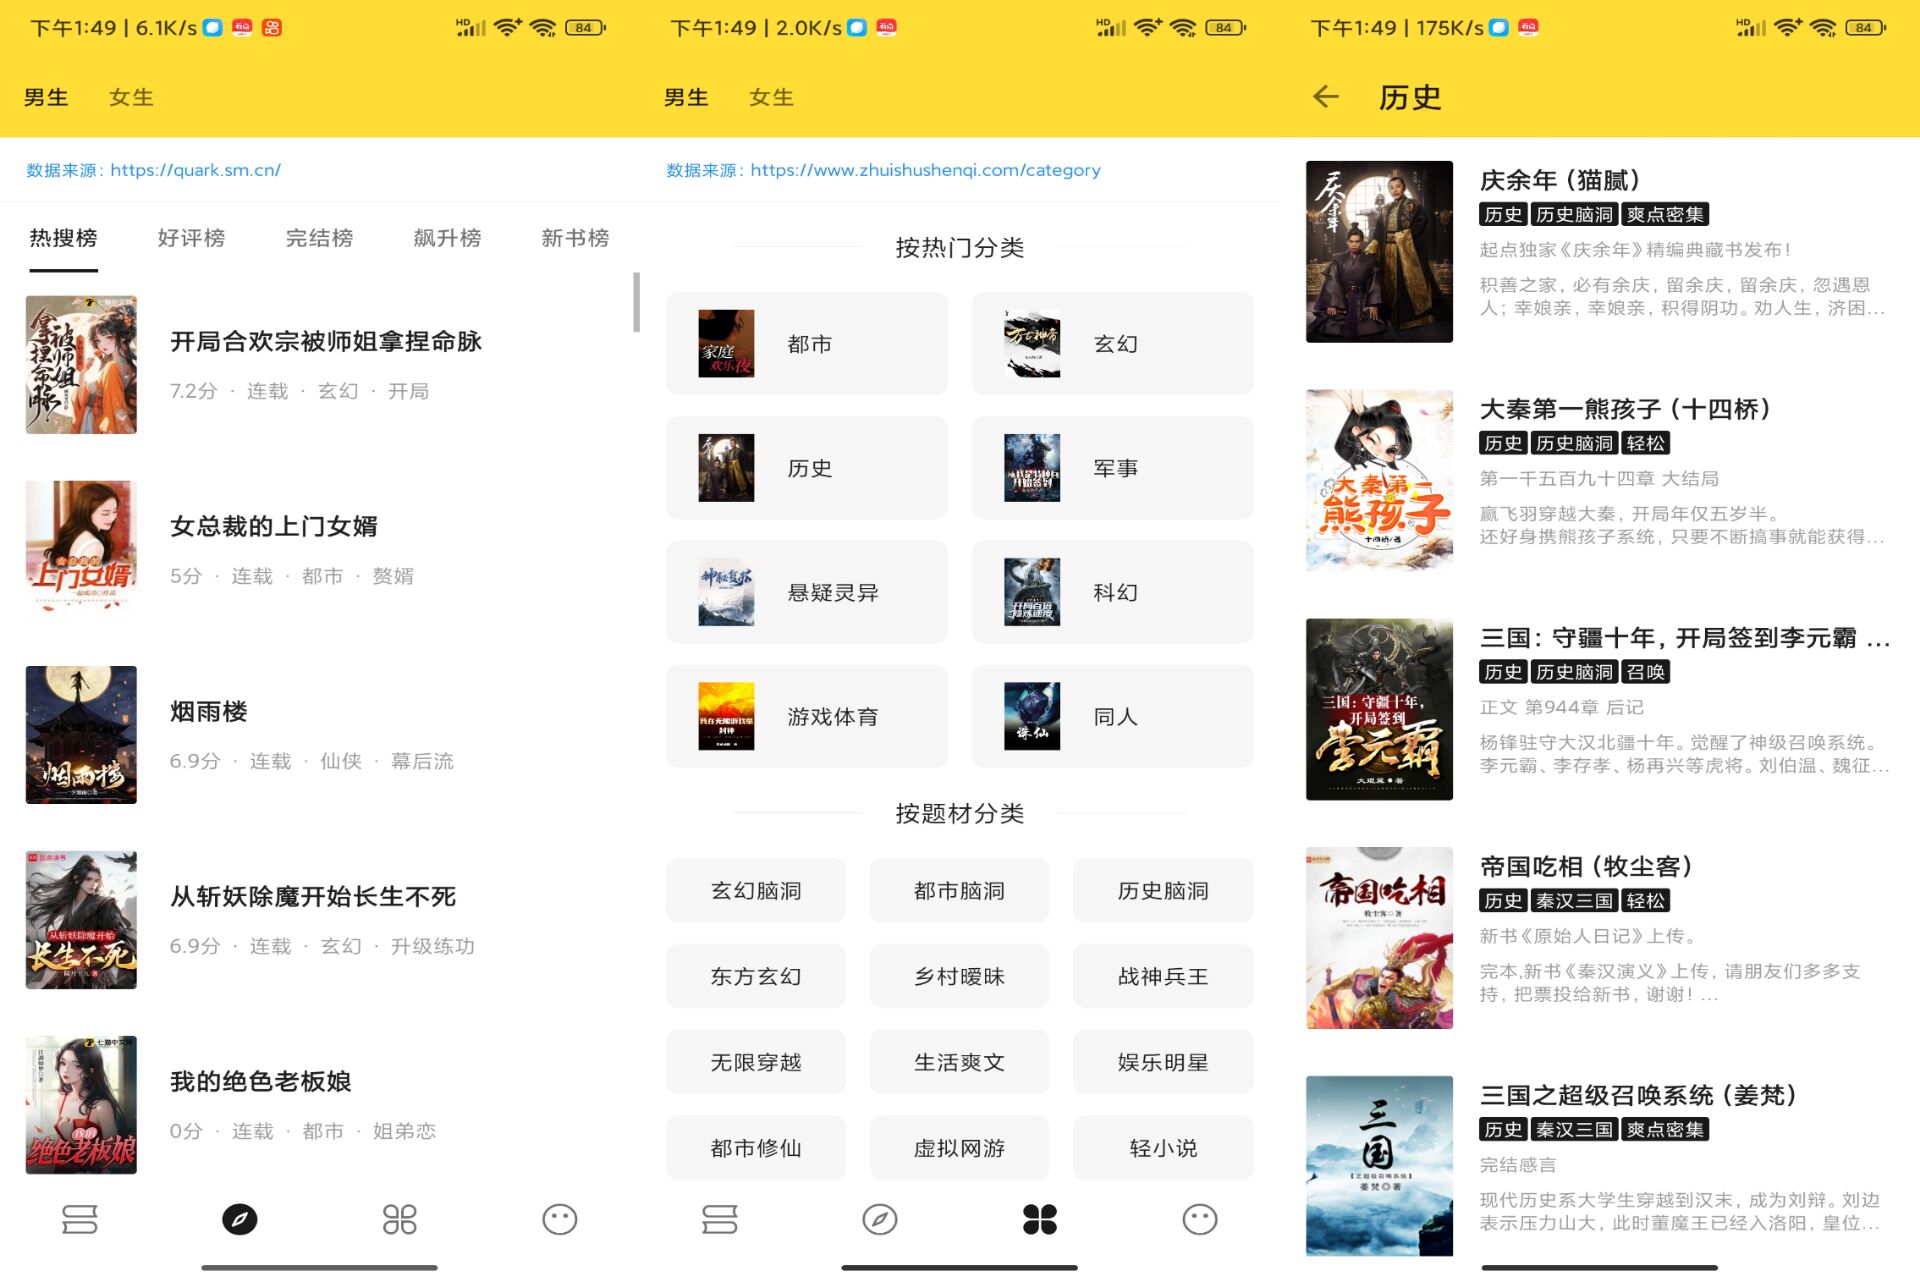This screenshot has width=1920, height=1279.
Task: Select 男生 in middle screen header
Action: (x=686, y=97)
